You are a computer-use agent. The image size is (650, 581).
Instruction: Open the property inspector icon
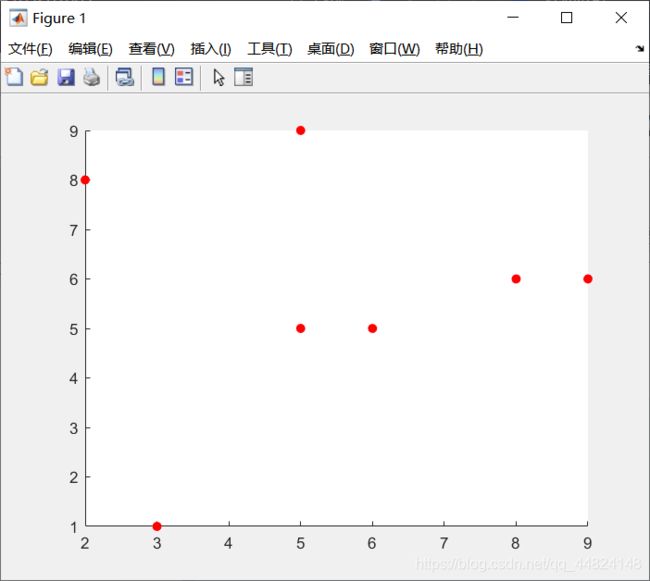(x=243, y=77)
